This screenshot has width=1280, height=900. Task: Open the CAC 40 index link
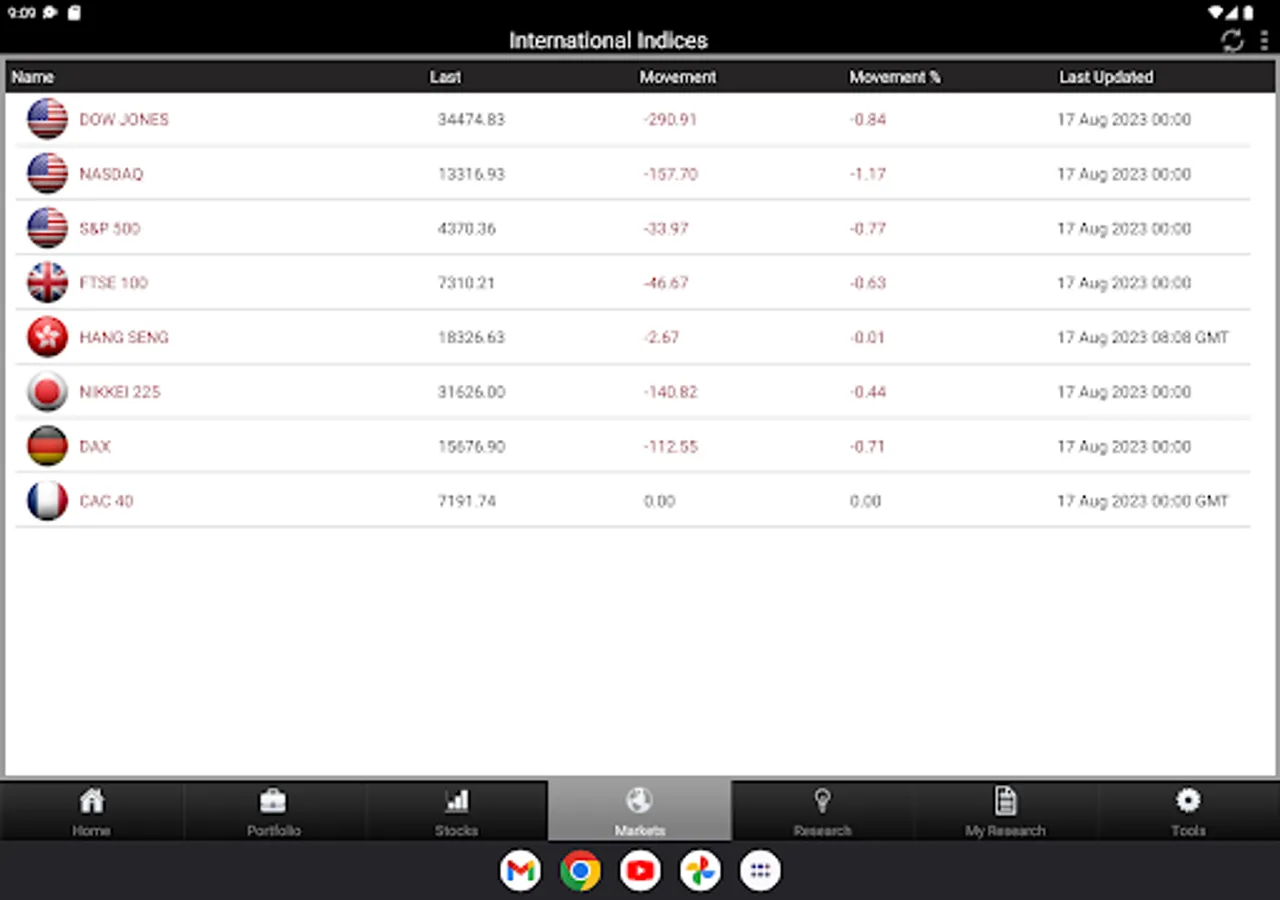point(106,501)
